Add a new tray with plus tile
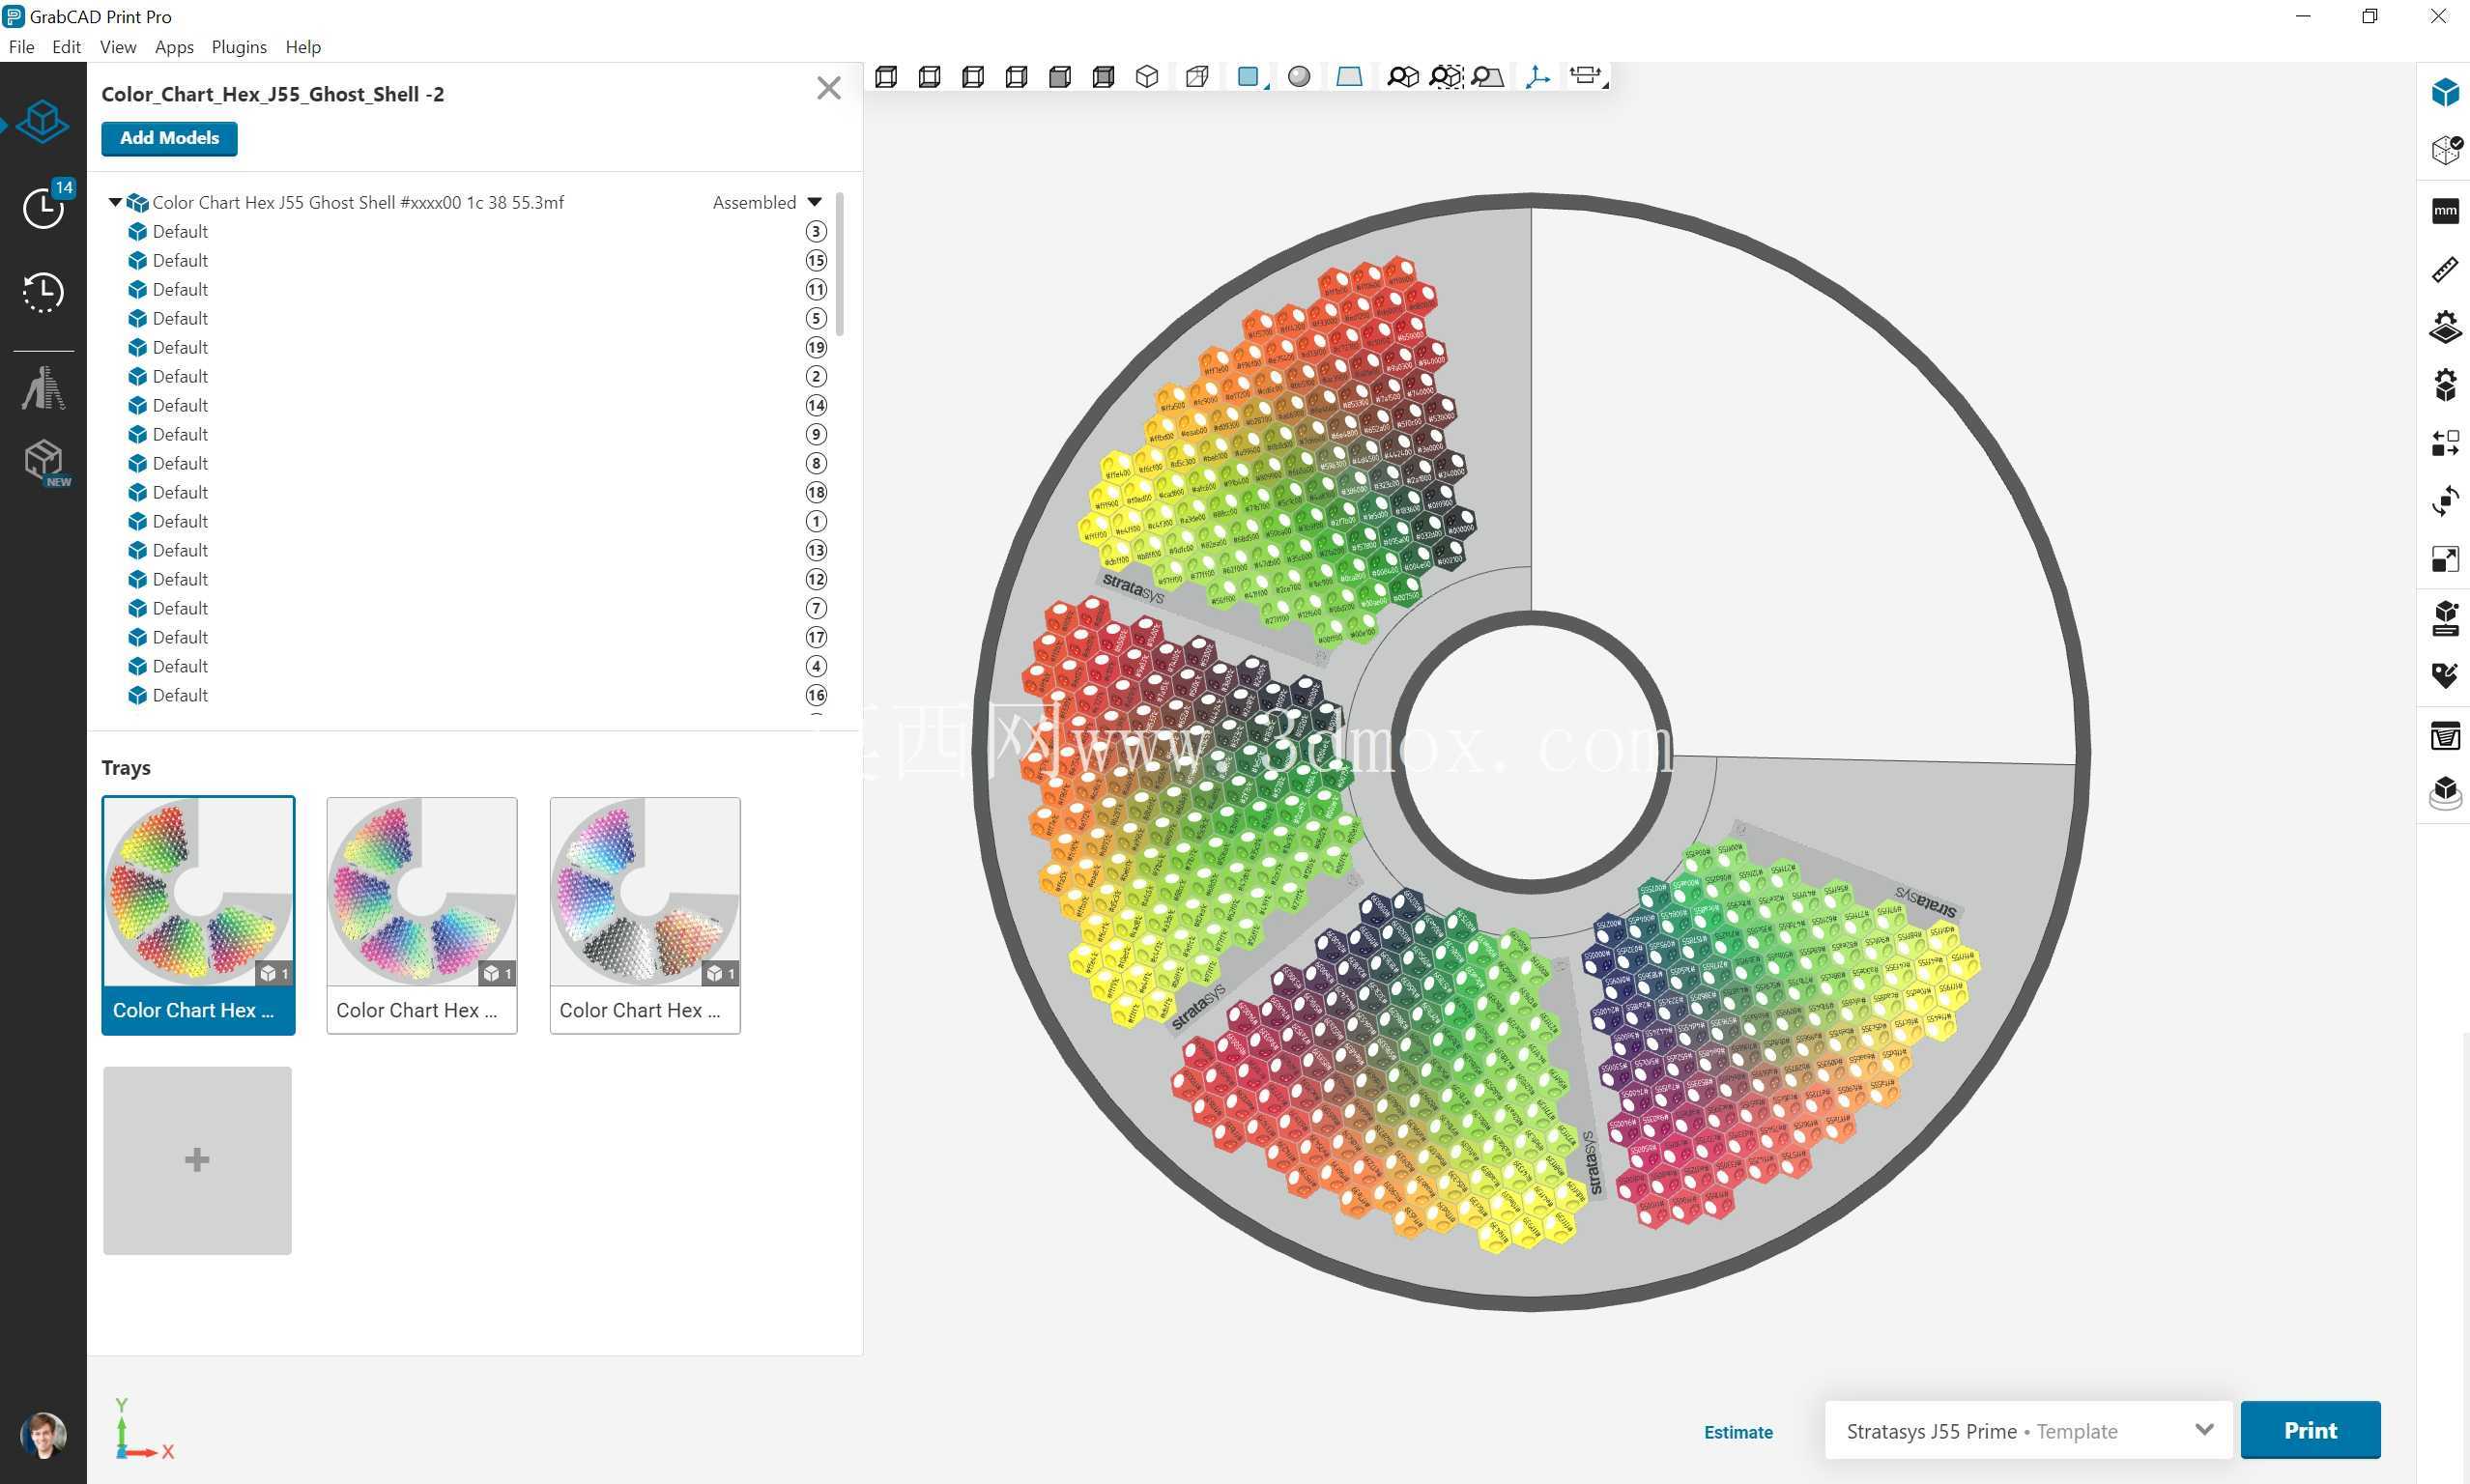The image size is (2470, 1484). [197, 1160]
